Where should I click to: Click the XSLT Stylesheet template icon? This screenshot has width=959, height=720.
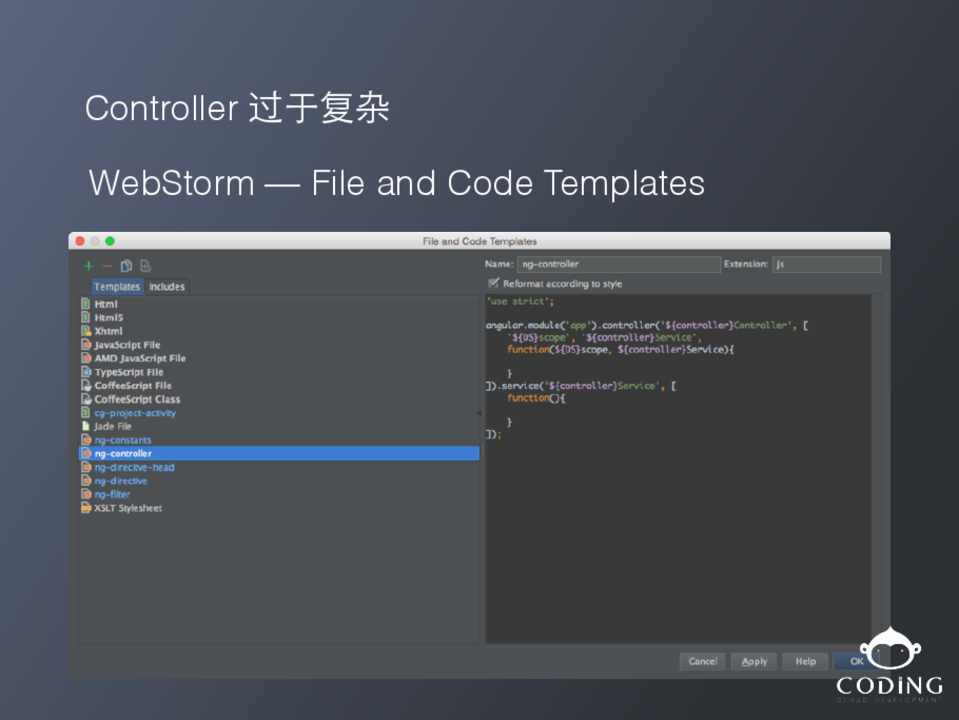(86, 508)
